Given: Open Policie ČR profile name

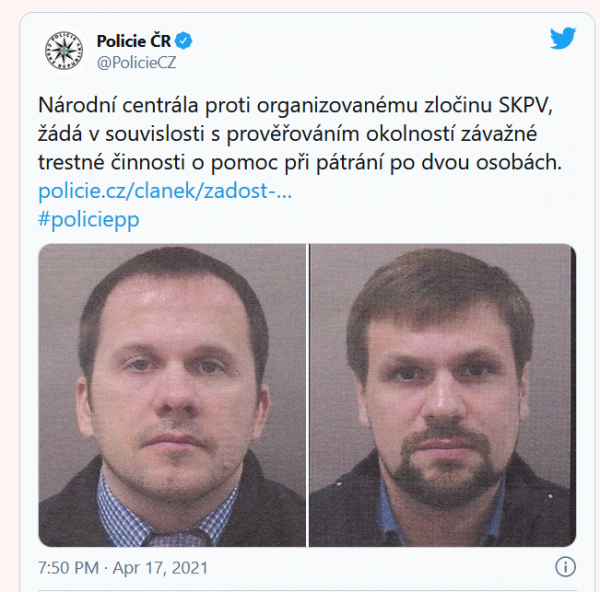Looking at the screenshot, I should [133, 41].
